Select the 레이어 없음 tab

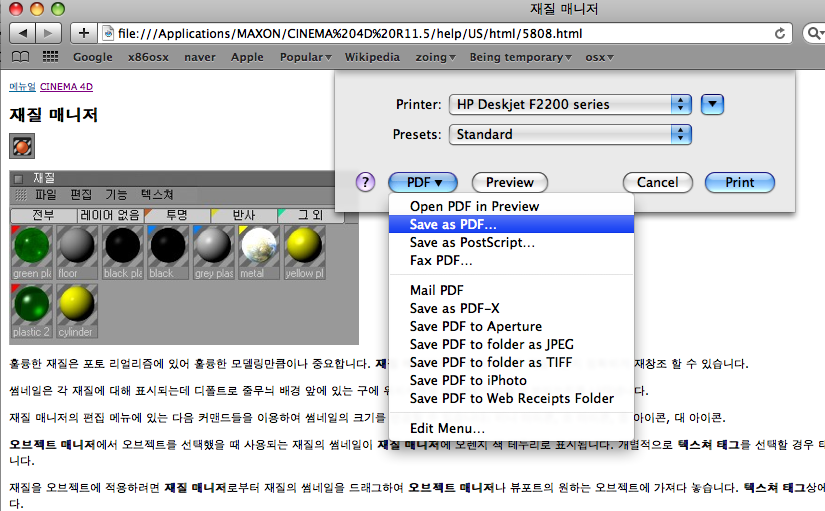click(110, 215)
